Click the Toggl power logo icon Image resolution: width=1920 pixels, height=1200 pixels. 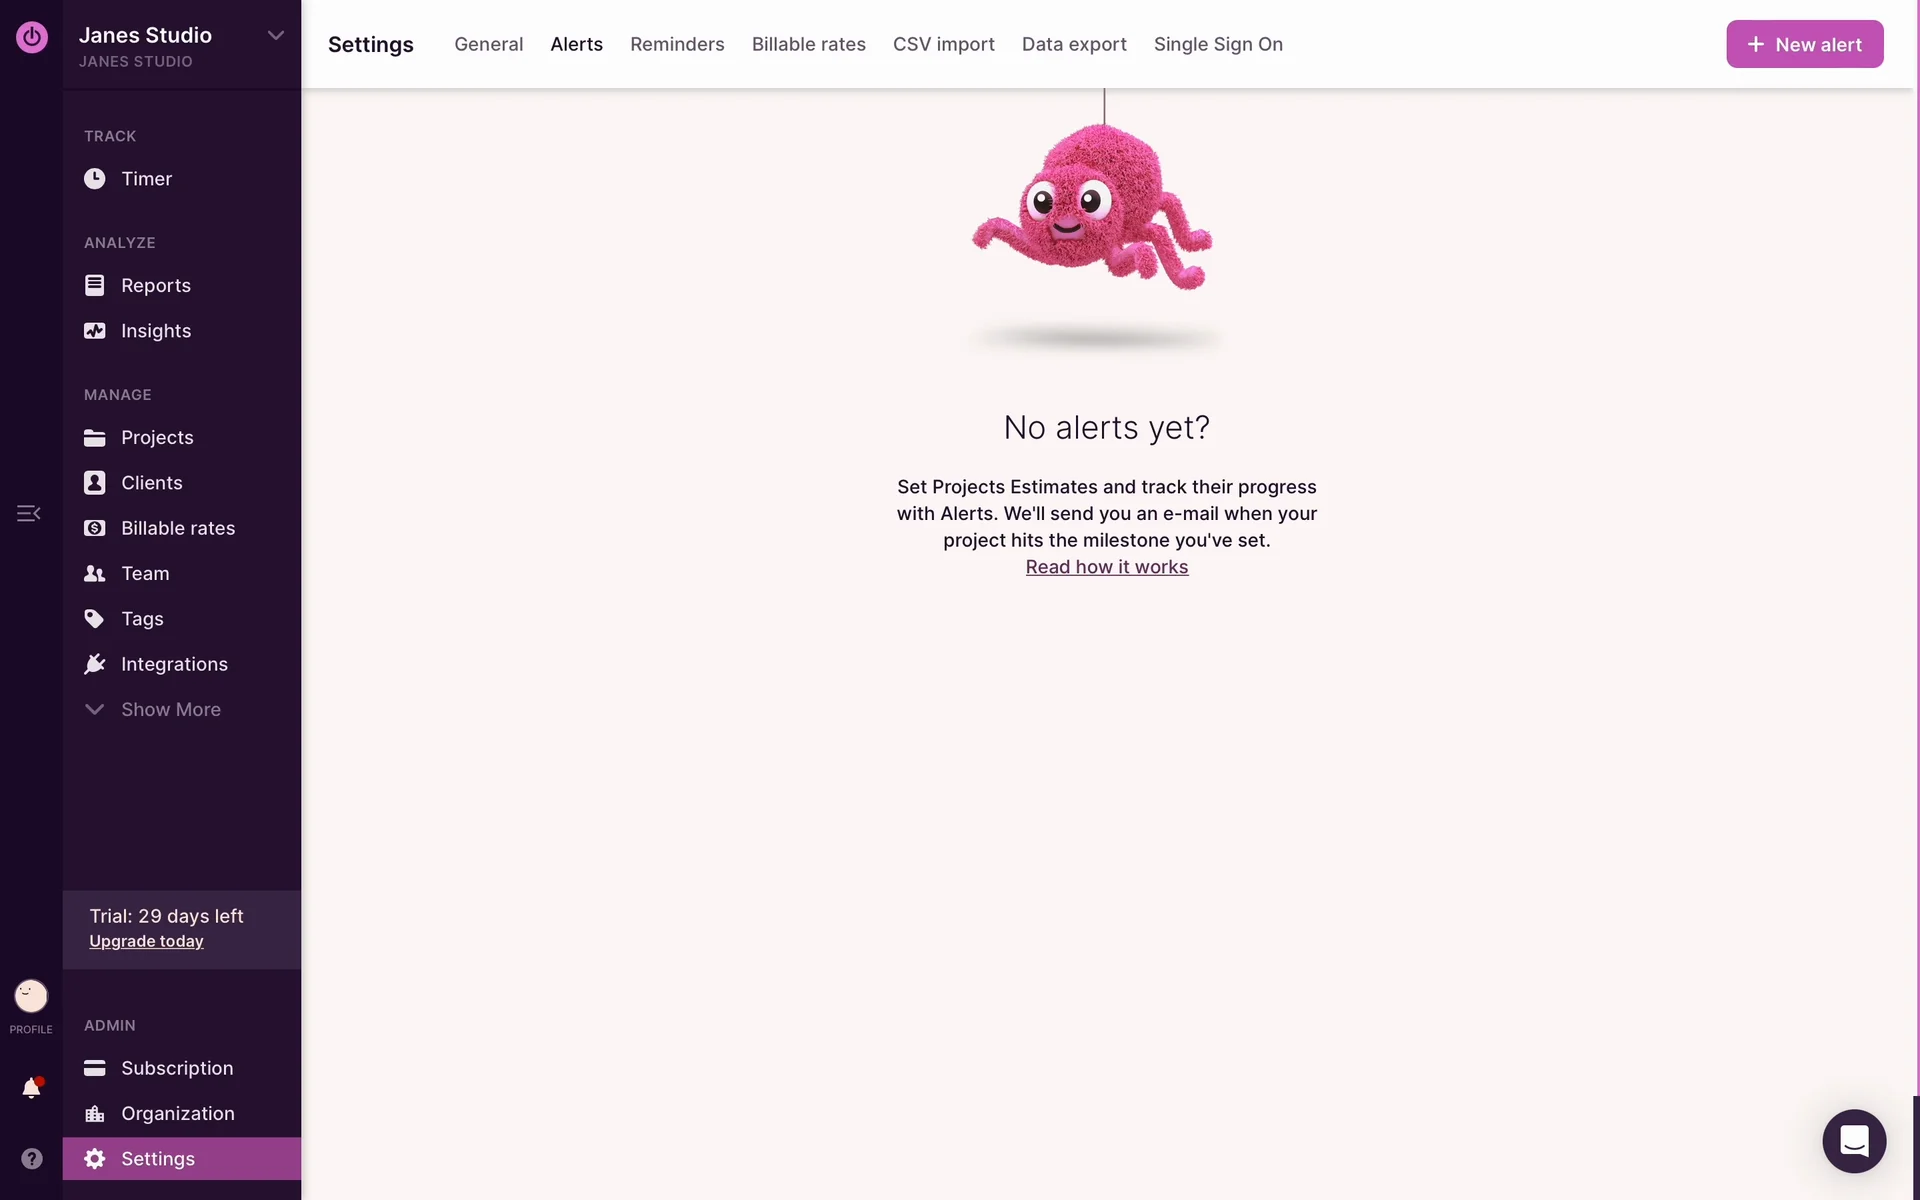tap(31, 37)
